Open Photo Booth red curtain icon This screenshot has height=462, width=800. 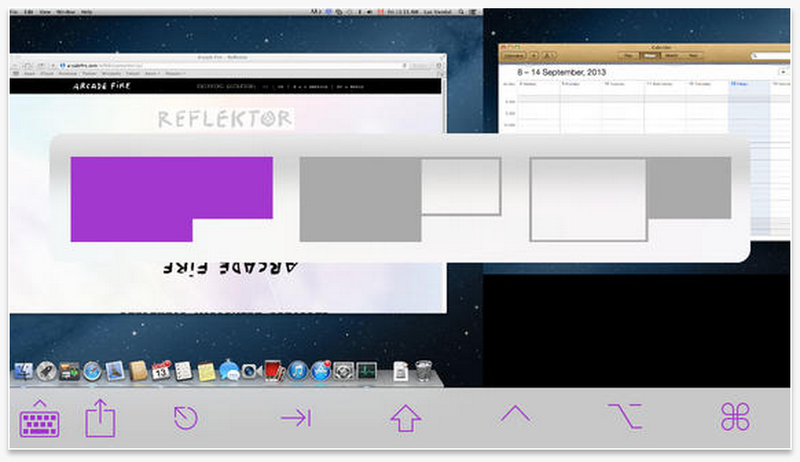click(274, 371)
